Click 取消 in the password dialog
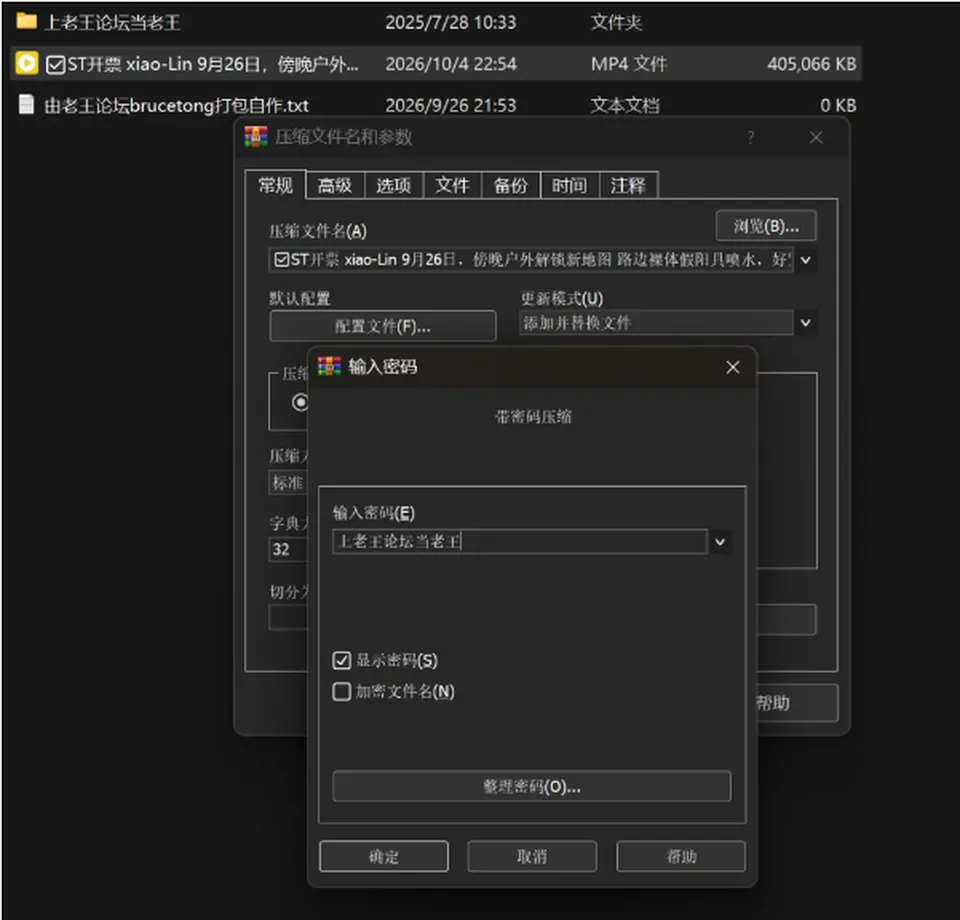The height and width of the screenshot is (920, 960). click(x=532, y=856)
